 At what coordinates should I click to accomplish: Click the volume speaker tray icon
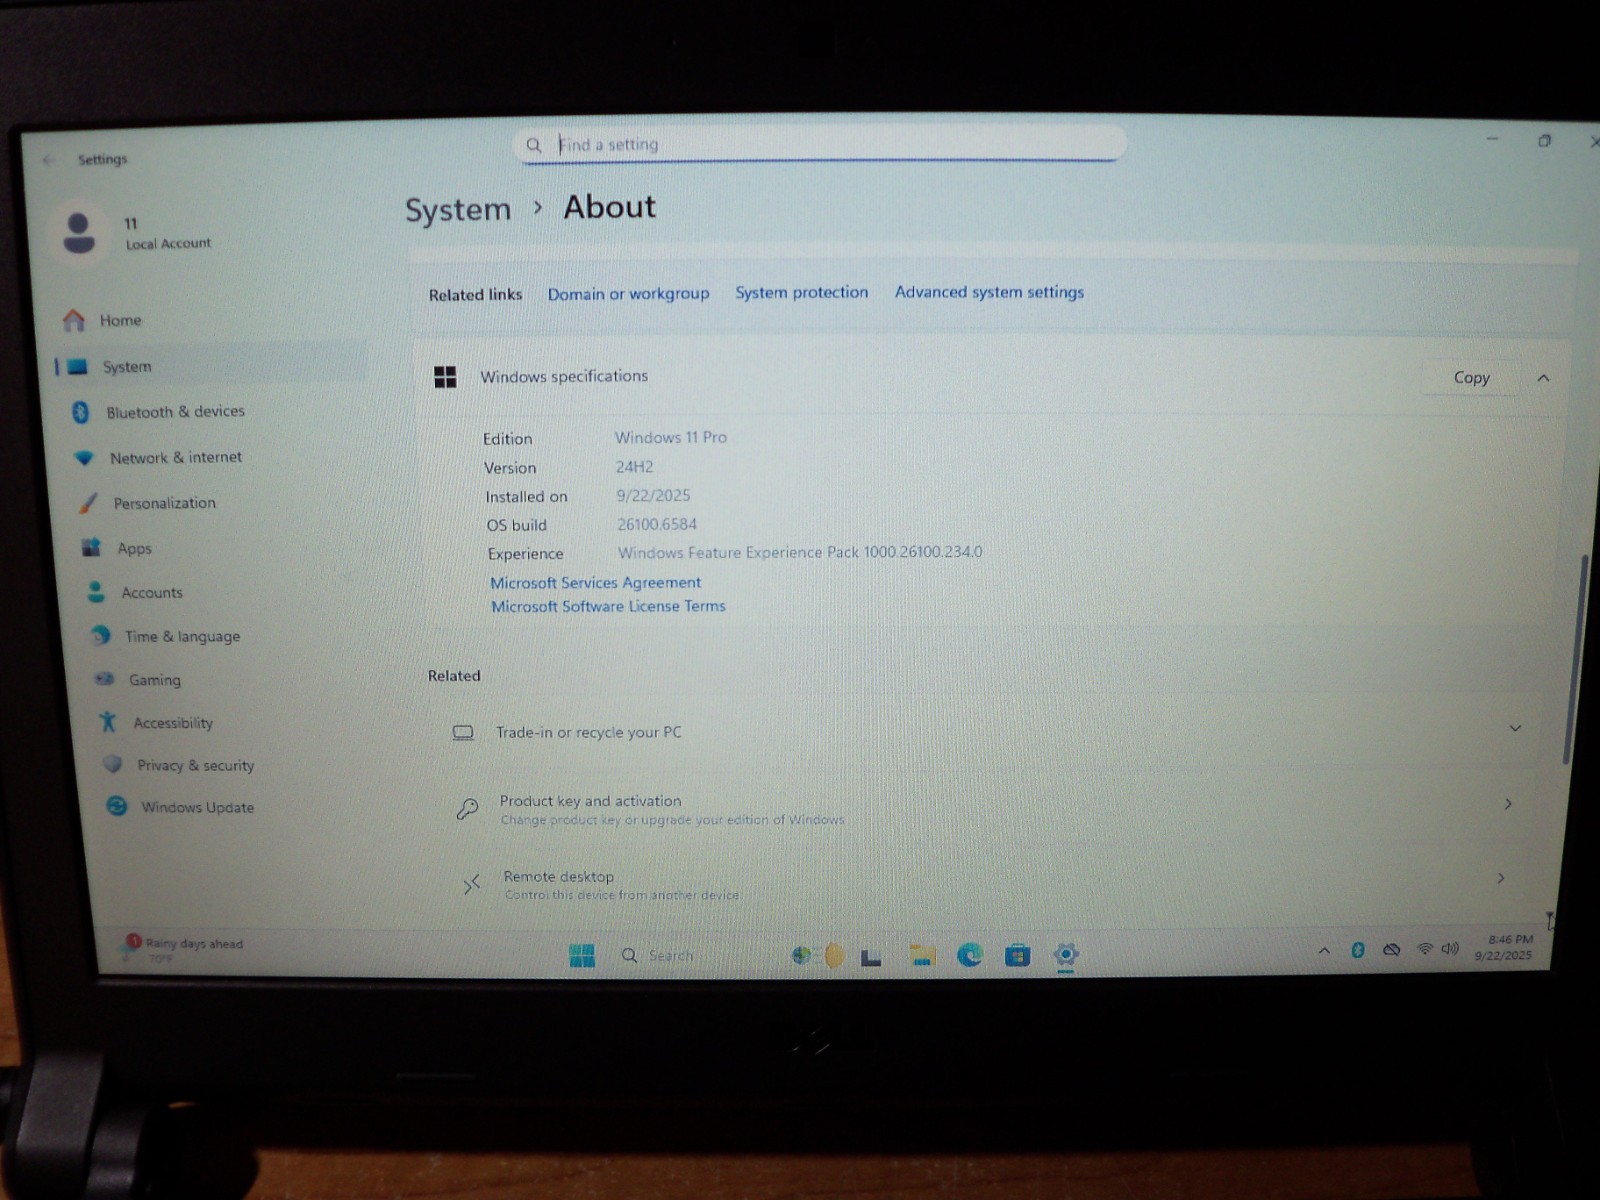coord(1450,948)
